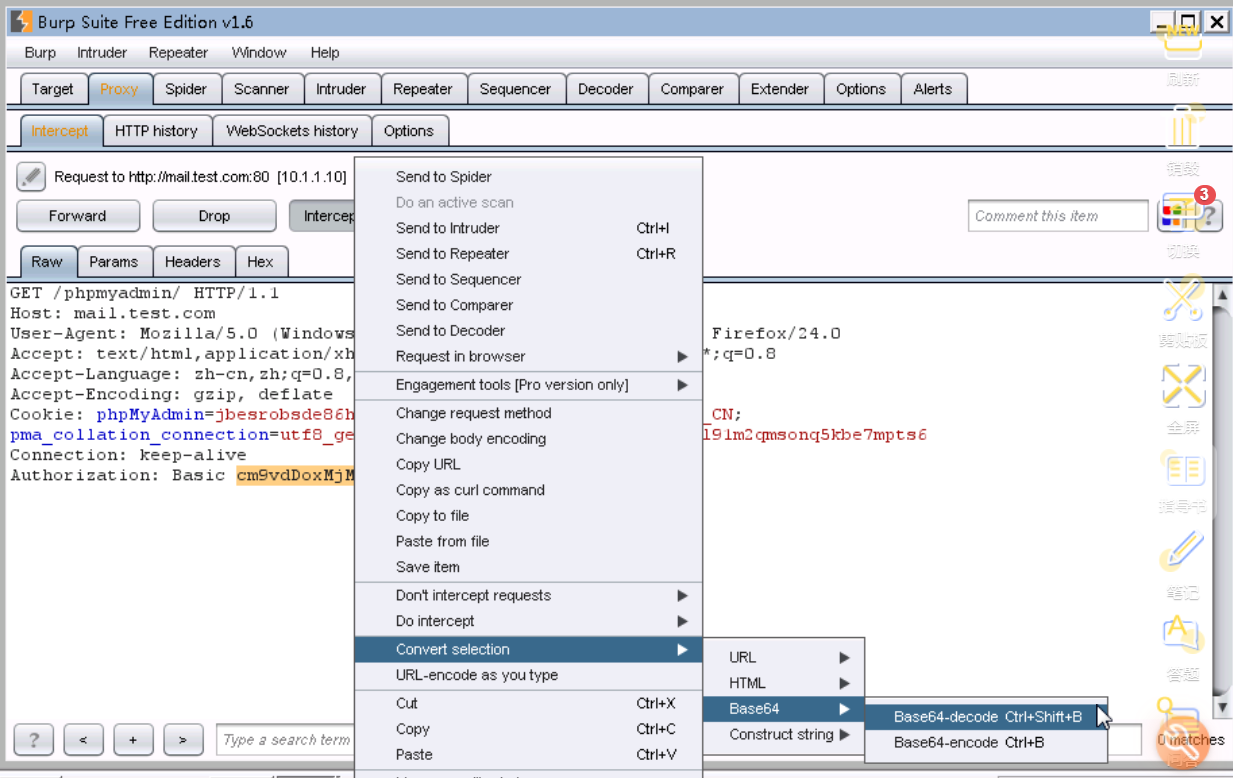This screenshot has width=1233, height=778.
Task: Open the Burp menu in the menu bar
Action: click(x=40, y=53)
